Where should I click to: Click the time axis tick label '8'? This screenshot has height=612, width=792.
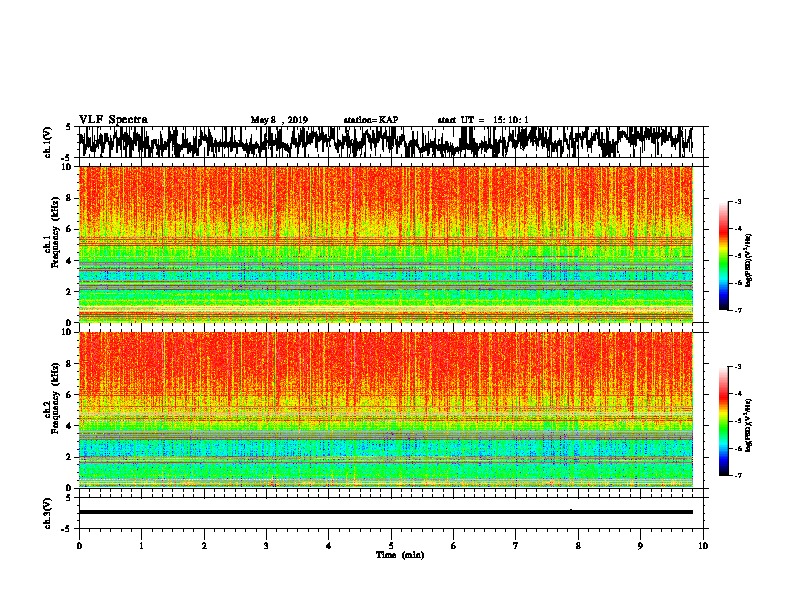click(x=578, y=545)
